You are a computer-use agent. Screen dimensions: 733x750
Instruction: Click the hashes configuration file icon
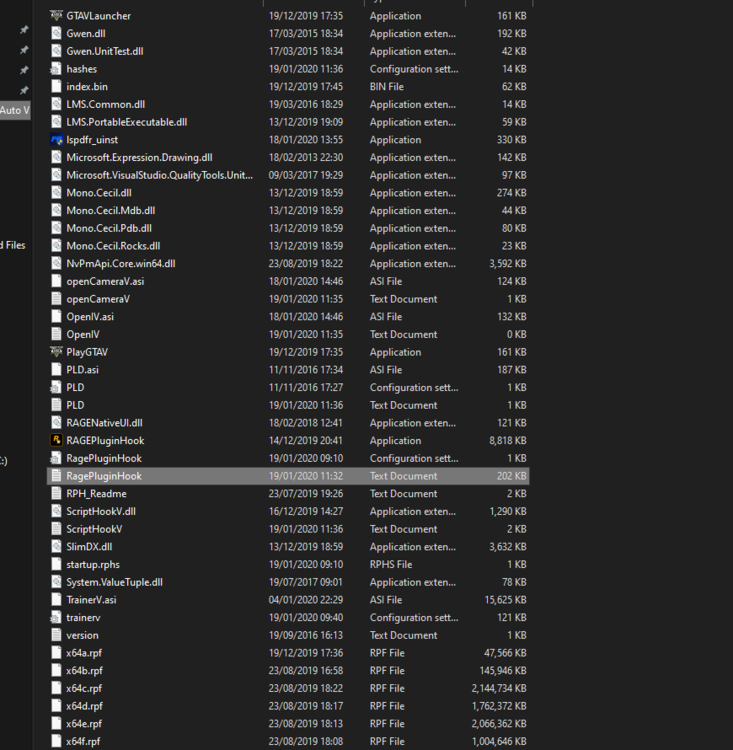[56, 69]
